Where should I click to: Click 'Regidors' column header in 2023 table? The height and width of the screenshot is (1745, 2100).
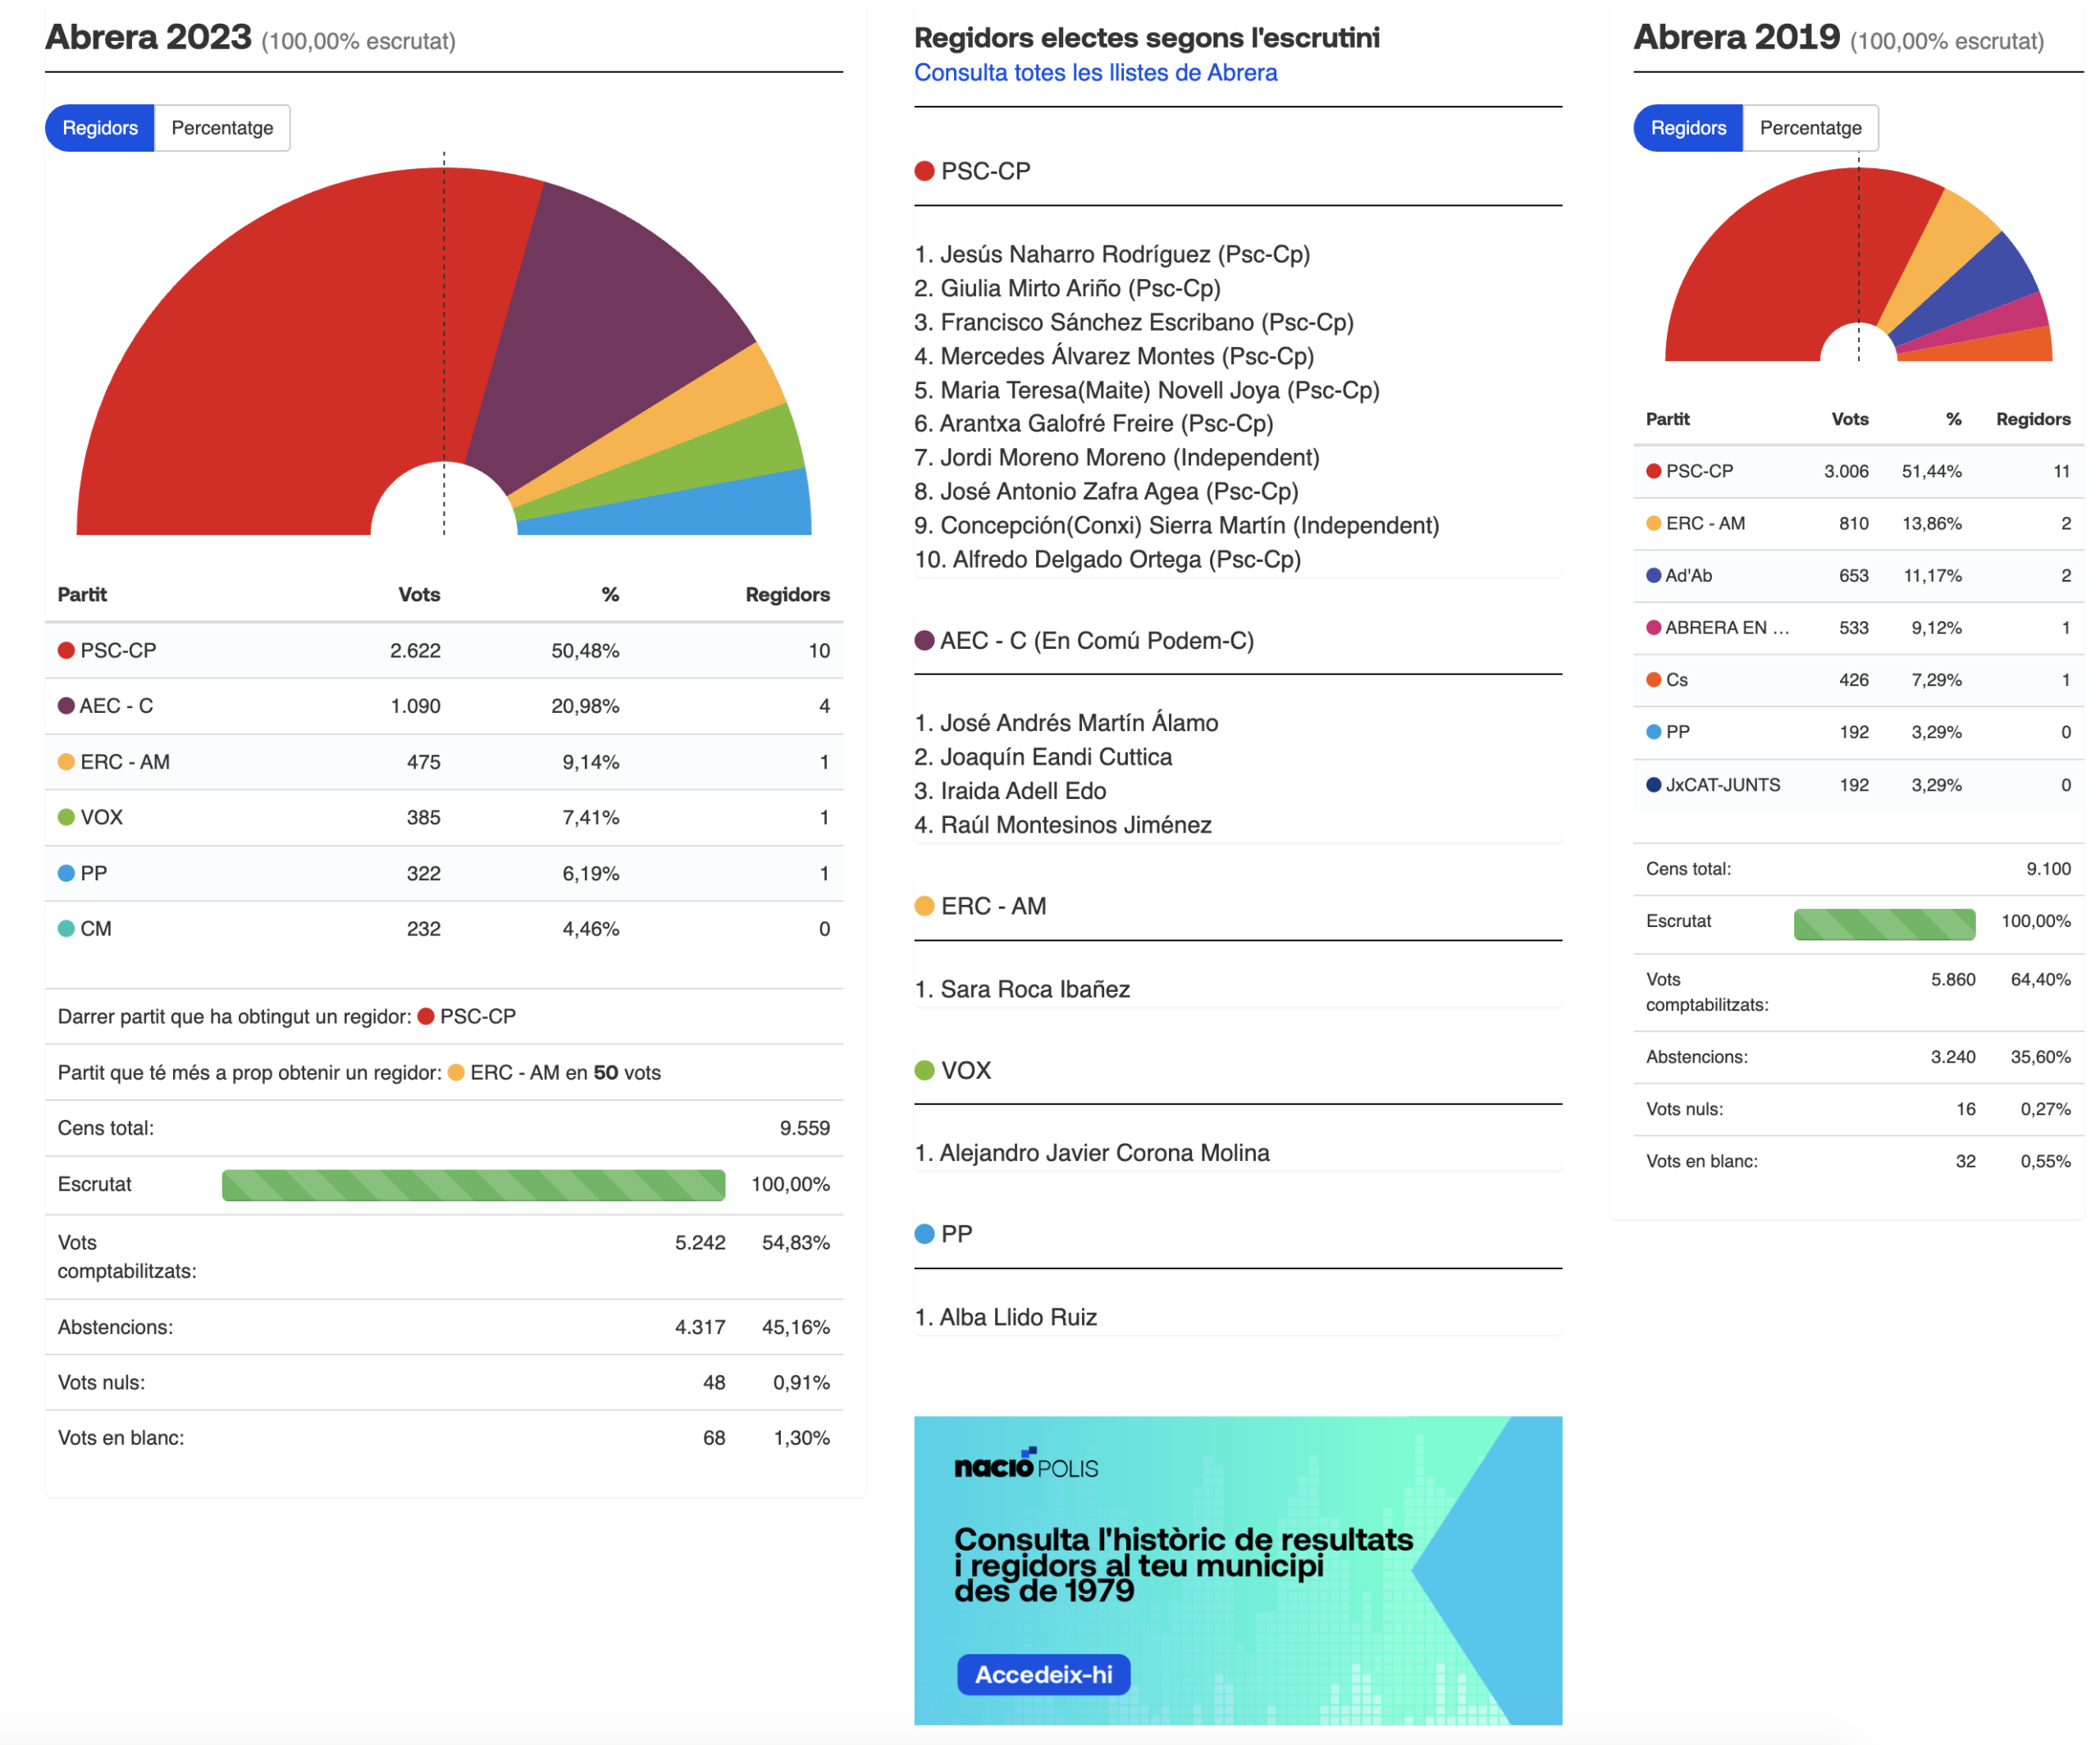[x=787, y=595]
